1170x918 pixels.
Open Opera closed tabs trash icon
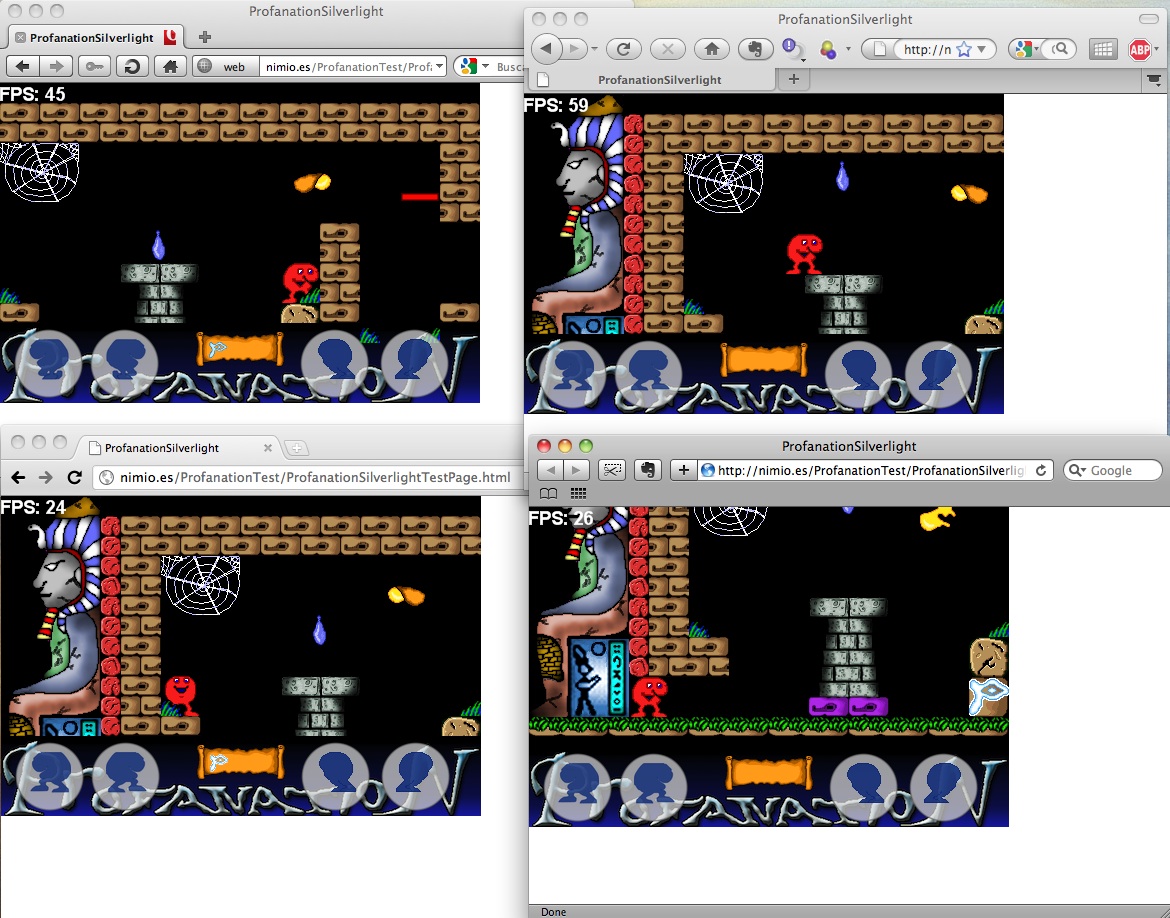[x=171, y=37]
